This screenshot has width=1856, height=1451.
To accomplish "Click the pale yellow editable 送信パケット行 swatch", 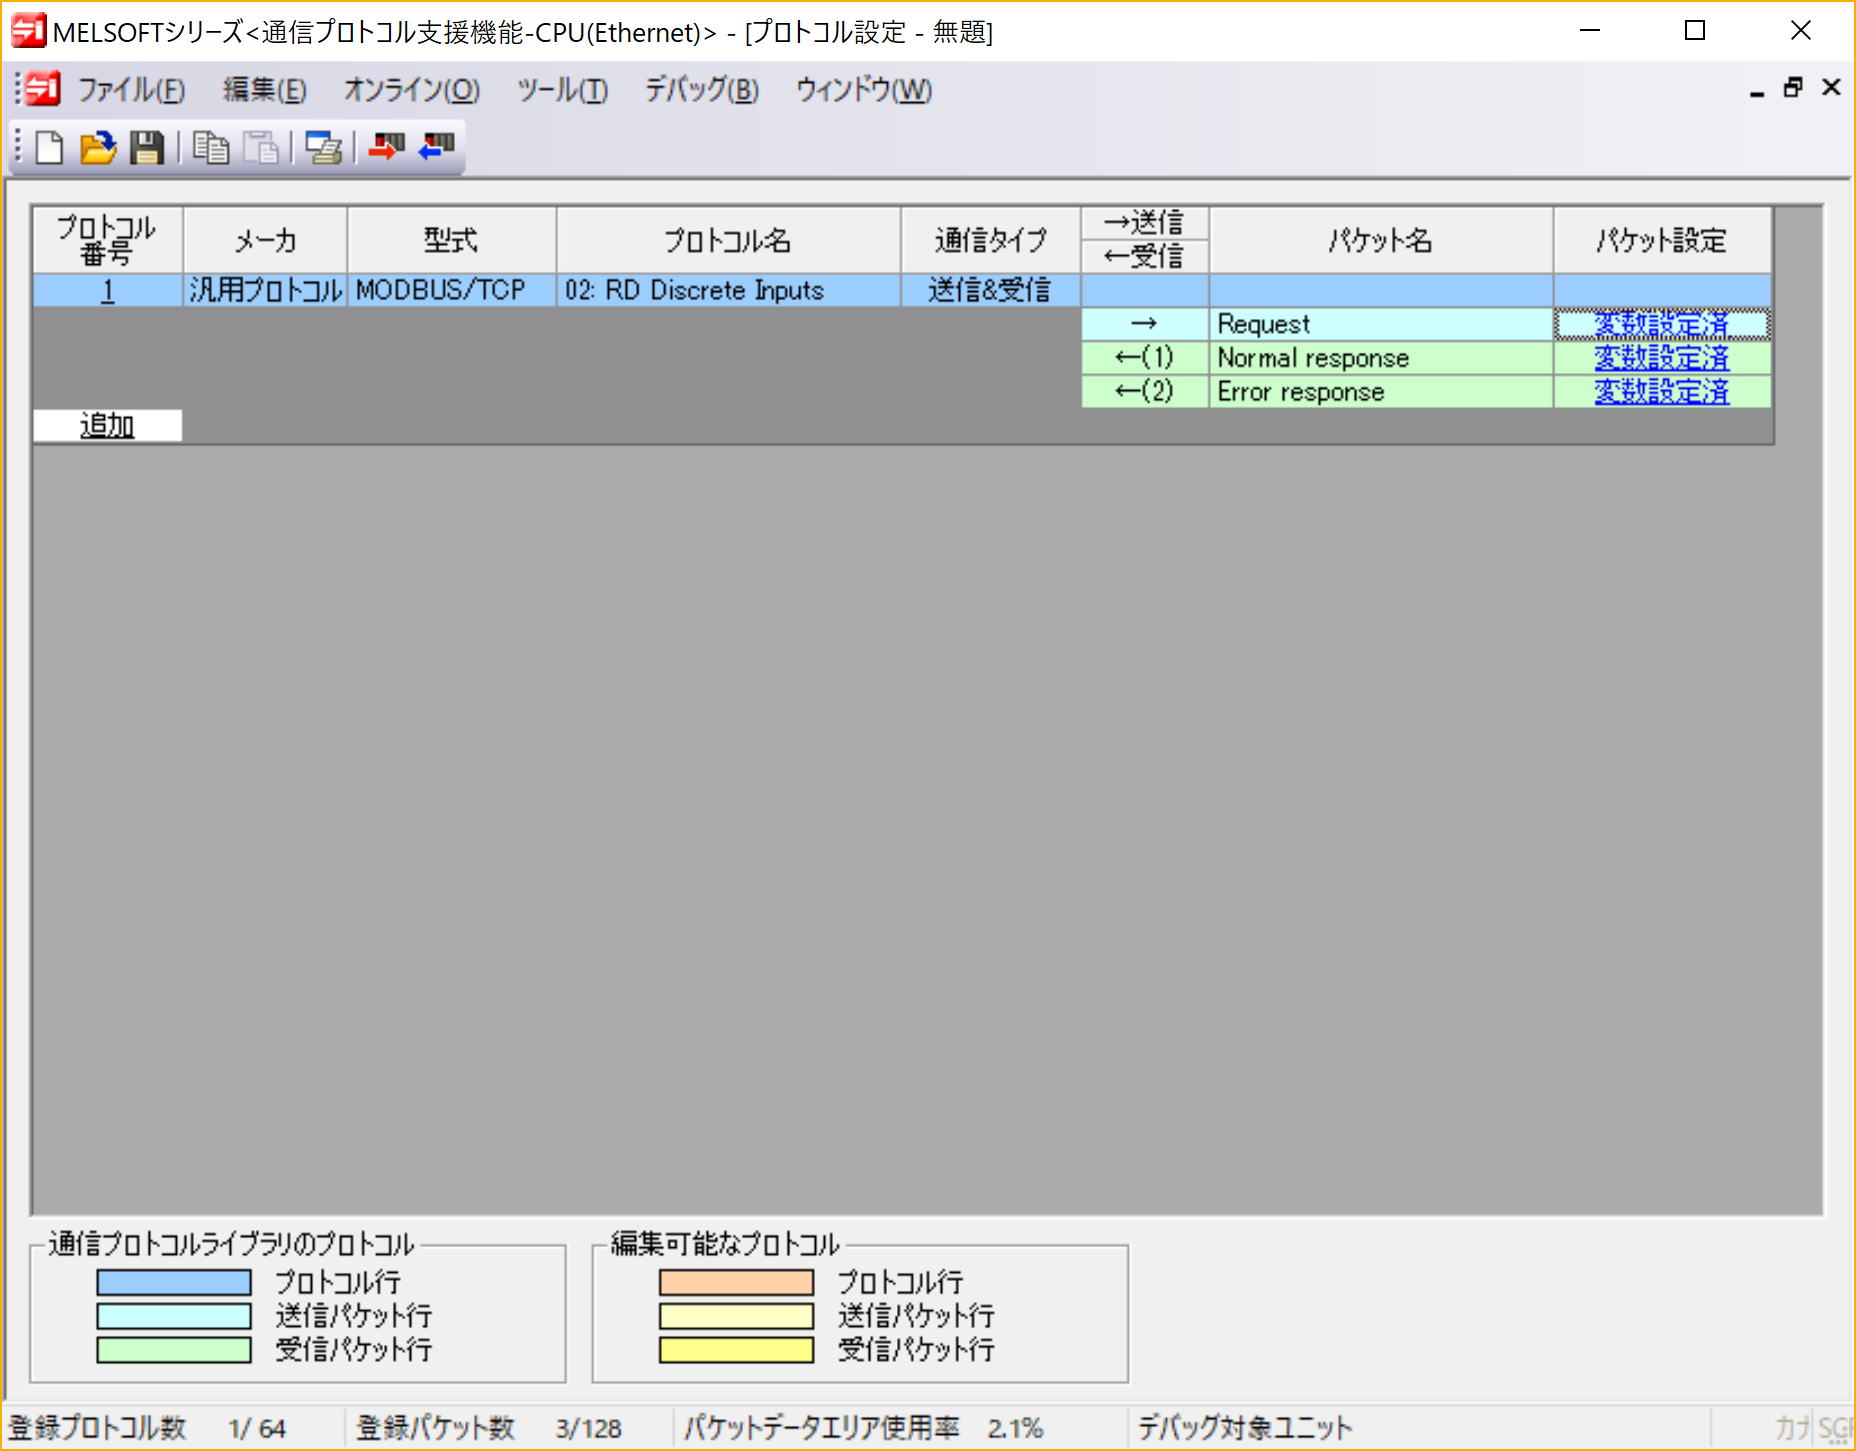I will point(736,1316).
